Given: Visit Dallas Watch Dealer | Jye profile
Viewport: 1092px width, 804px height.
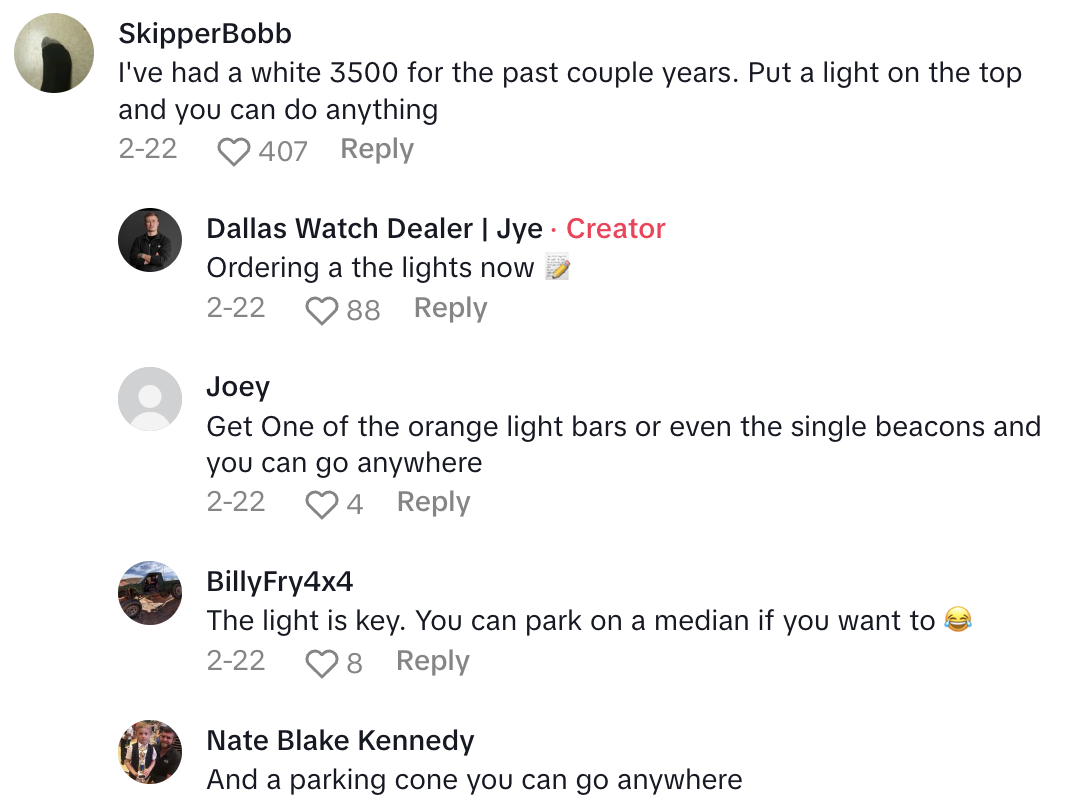Looking at the screenshot, I should pos(374,229).
